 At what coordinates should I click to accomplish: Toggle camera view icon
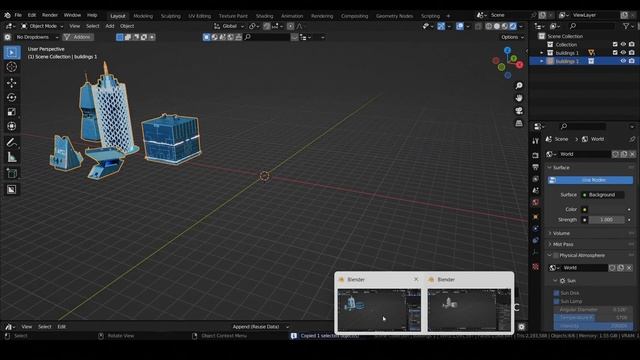pos(519,111)
